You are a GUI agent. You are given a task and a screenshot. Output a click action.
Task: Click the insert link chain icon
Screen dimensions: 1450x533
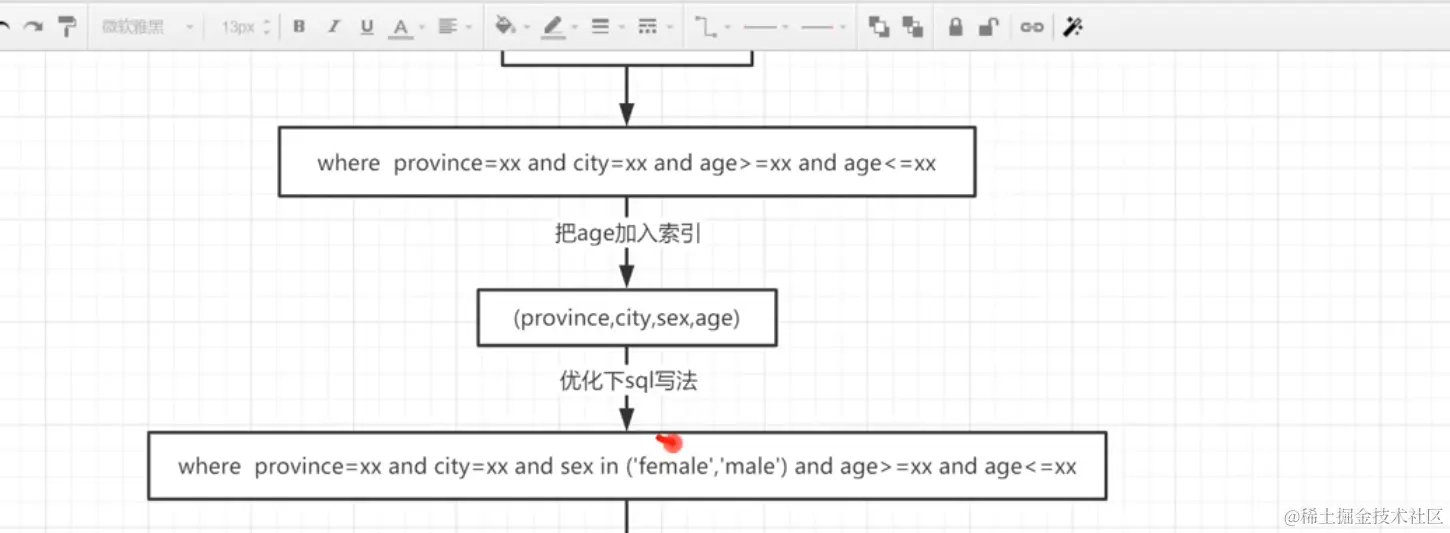(x=1031, y=28)
